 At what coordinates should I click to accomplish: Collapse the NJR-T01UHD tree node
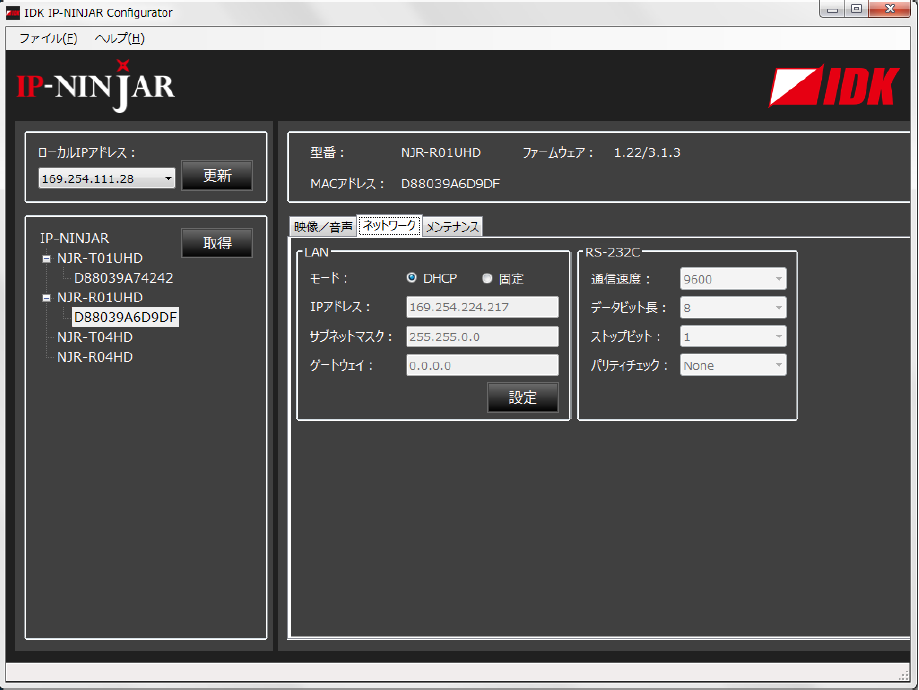46,259
